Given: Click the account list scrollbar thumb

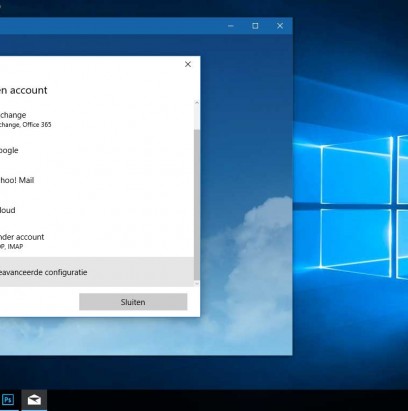Looking at the screenshot, I should [x=197, y=205].
